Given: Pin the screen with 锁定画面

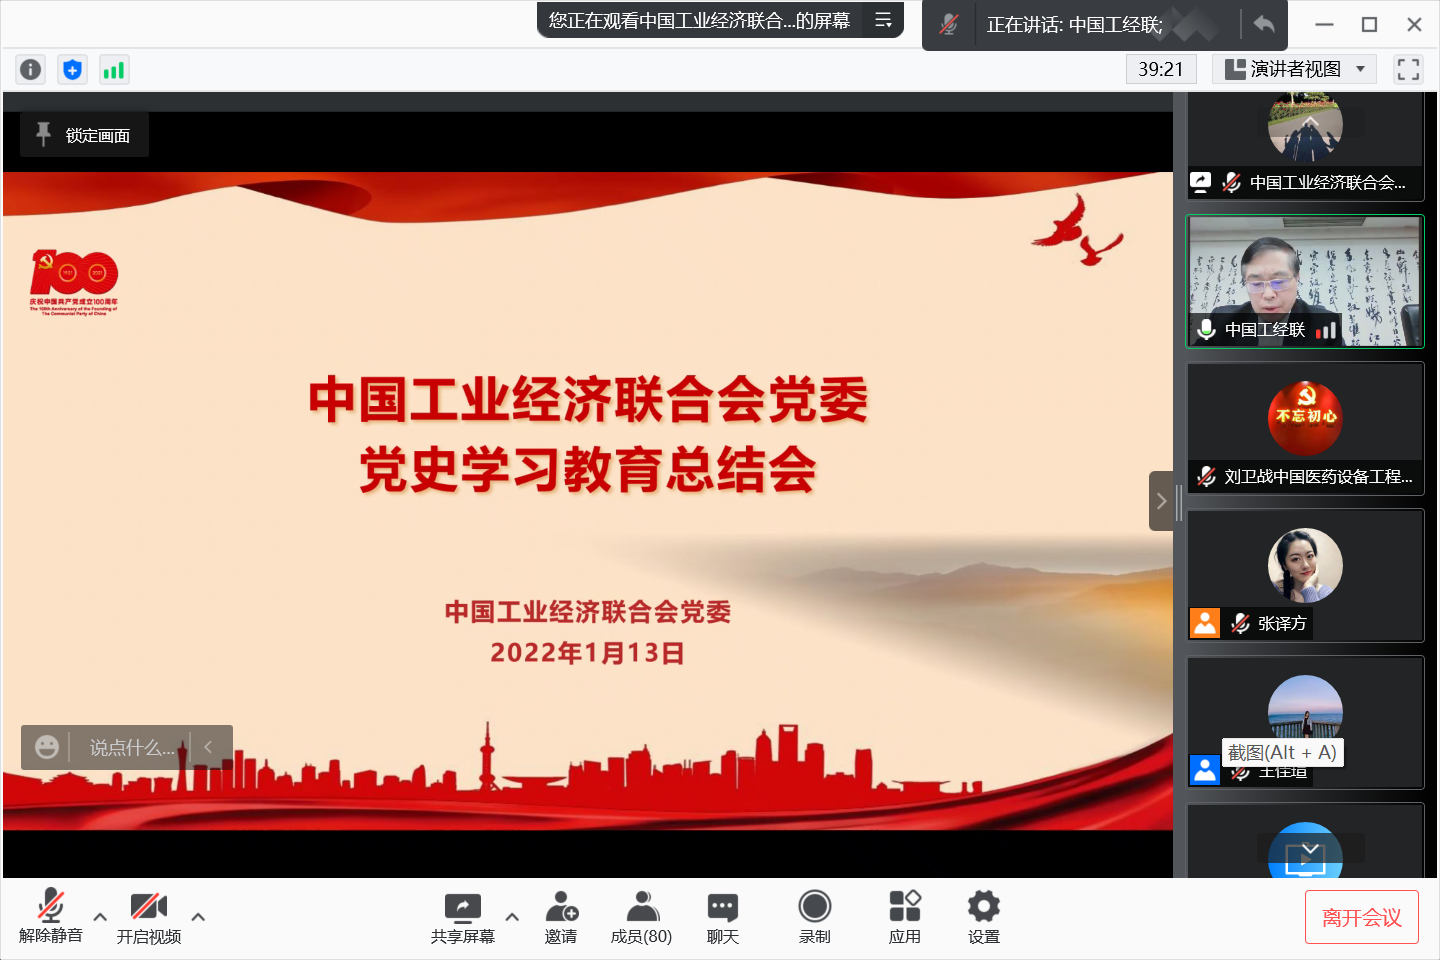Looking at the screenshot, I should coord(84,135).
